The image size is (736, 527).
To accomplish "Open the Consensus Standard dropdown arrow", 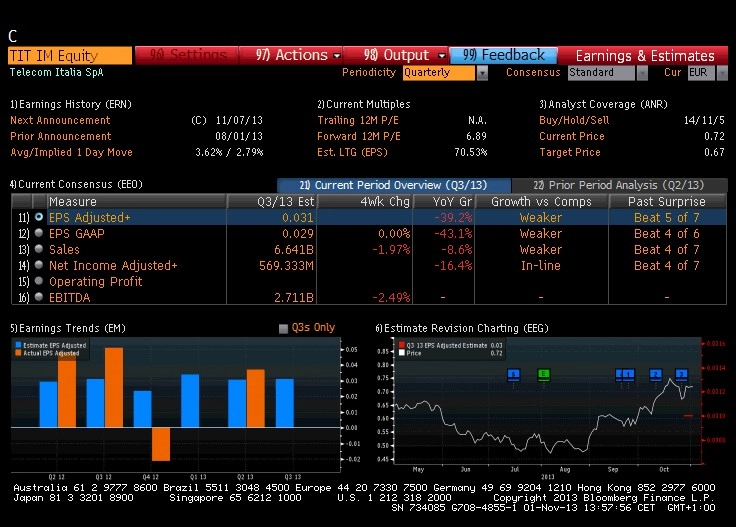I will pyautogui.click(x=642, y=73).
